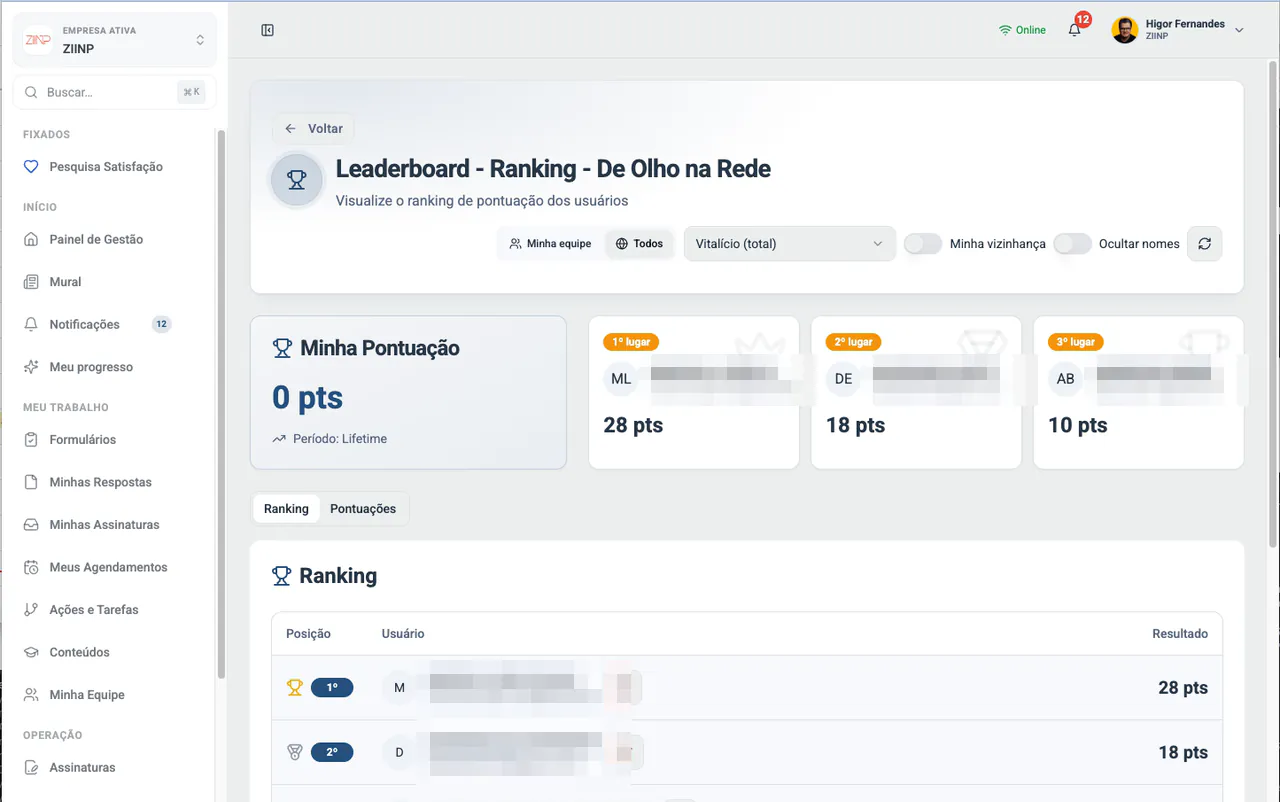Switch to the Ranking tab
Image resolution: width=1280 pixels, height=802 pixels.
(286, 508)
